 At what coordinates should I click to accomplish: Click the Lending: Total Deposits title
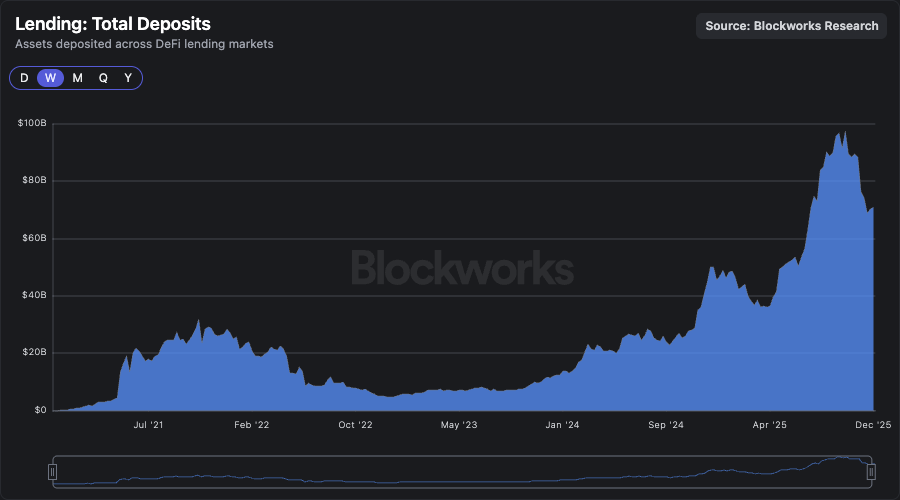[x=112, y=24]
